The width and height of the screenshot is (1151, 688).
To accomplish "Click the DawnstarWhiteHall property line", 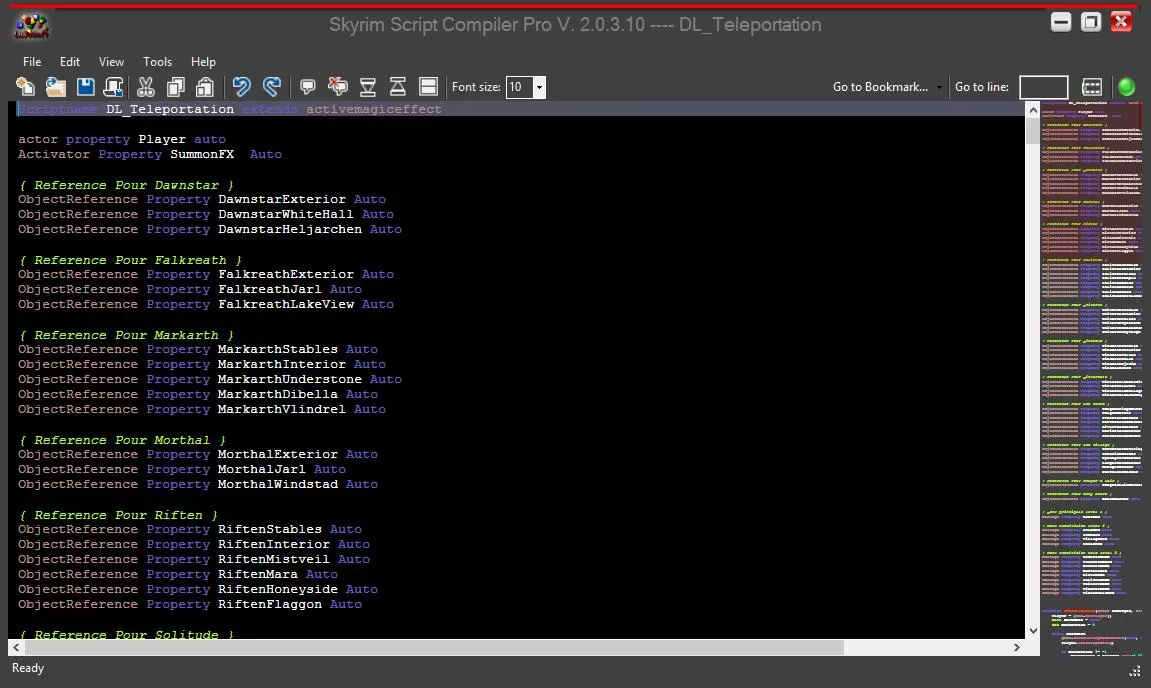I will [206, 214].
